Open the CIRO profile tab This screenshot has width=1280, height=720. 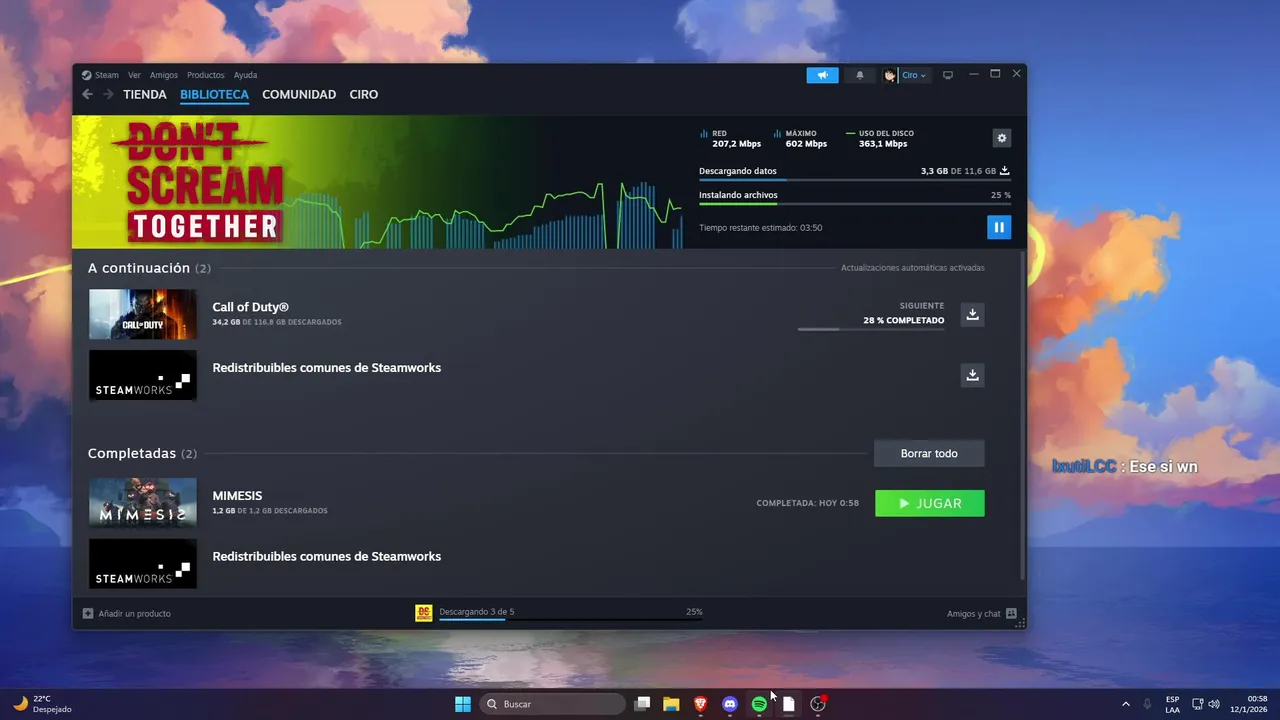coord(363,94)
